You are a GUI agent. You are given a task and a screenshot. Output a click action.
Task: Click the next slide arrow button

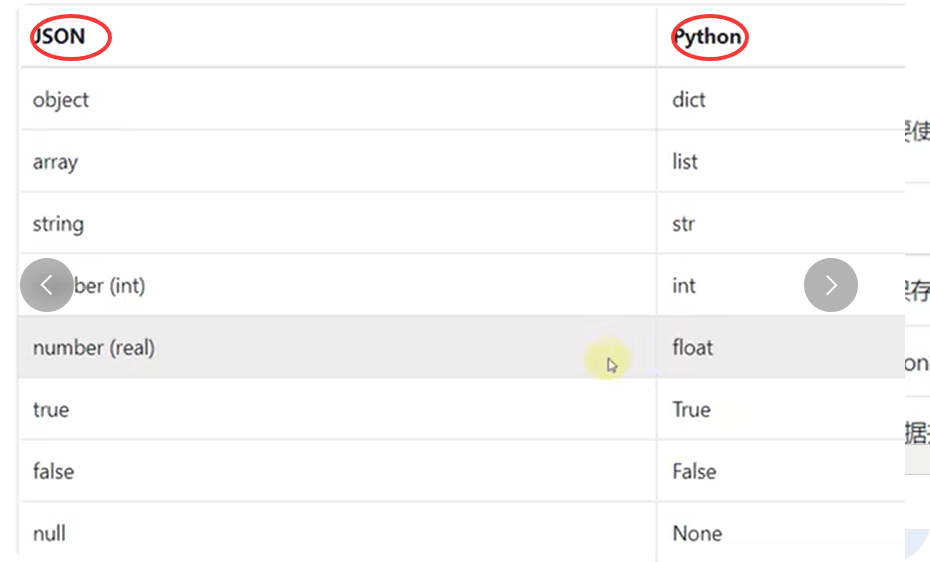coord(830,285)
